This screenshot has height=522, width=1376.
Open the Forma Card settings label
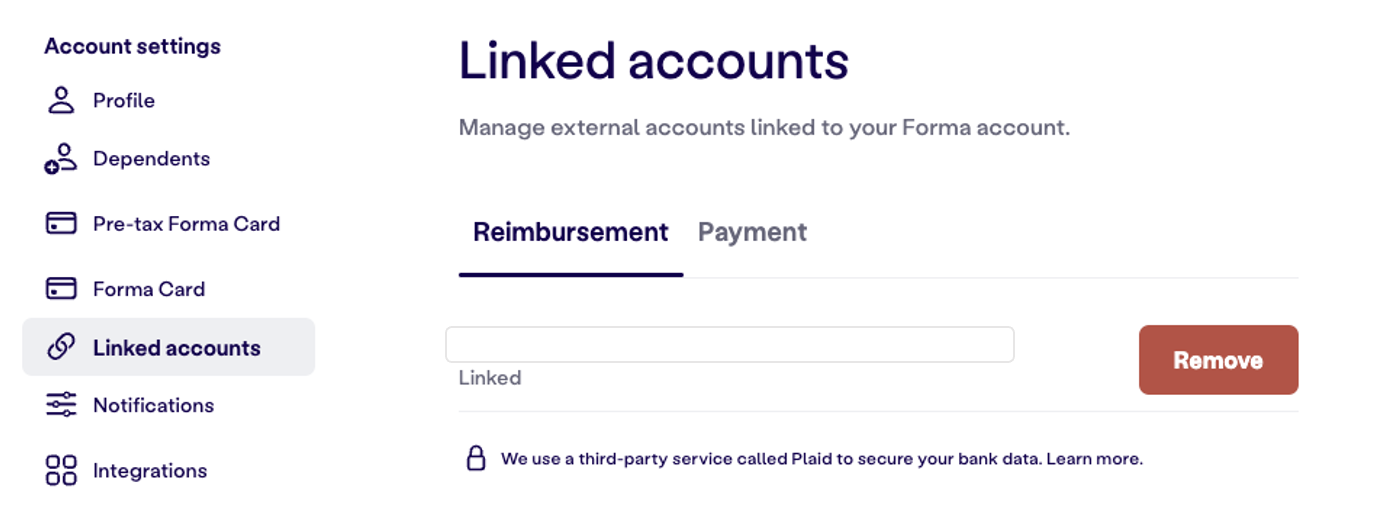coord(149,289)
